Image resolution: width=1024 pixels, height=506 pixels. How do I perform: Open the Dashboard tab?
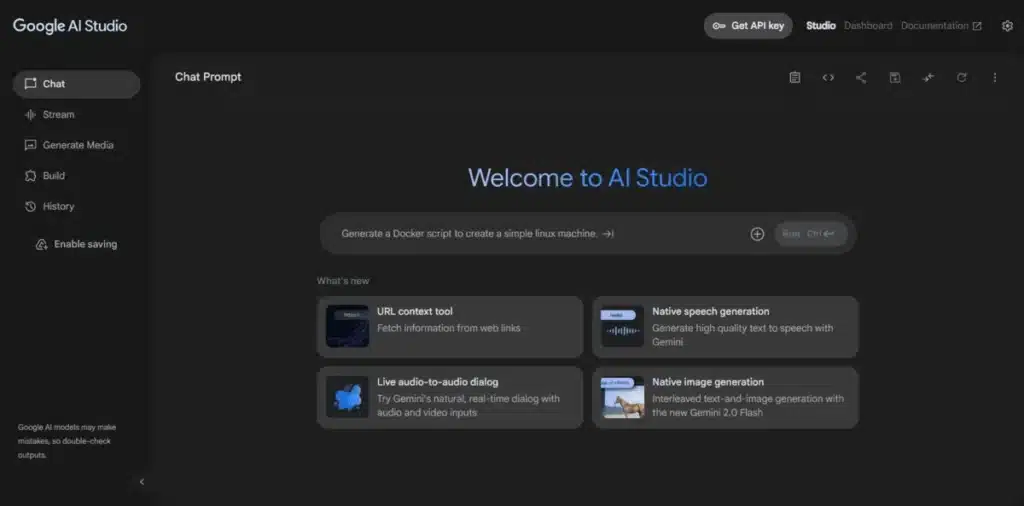pos(868,26)
